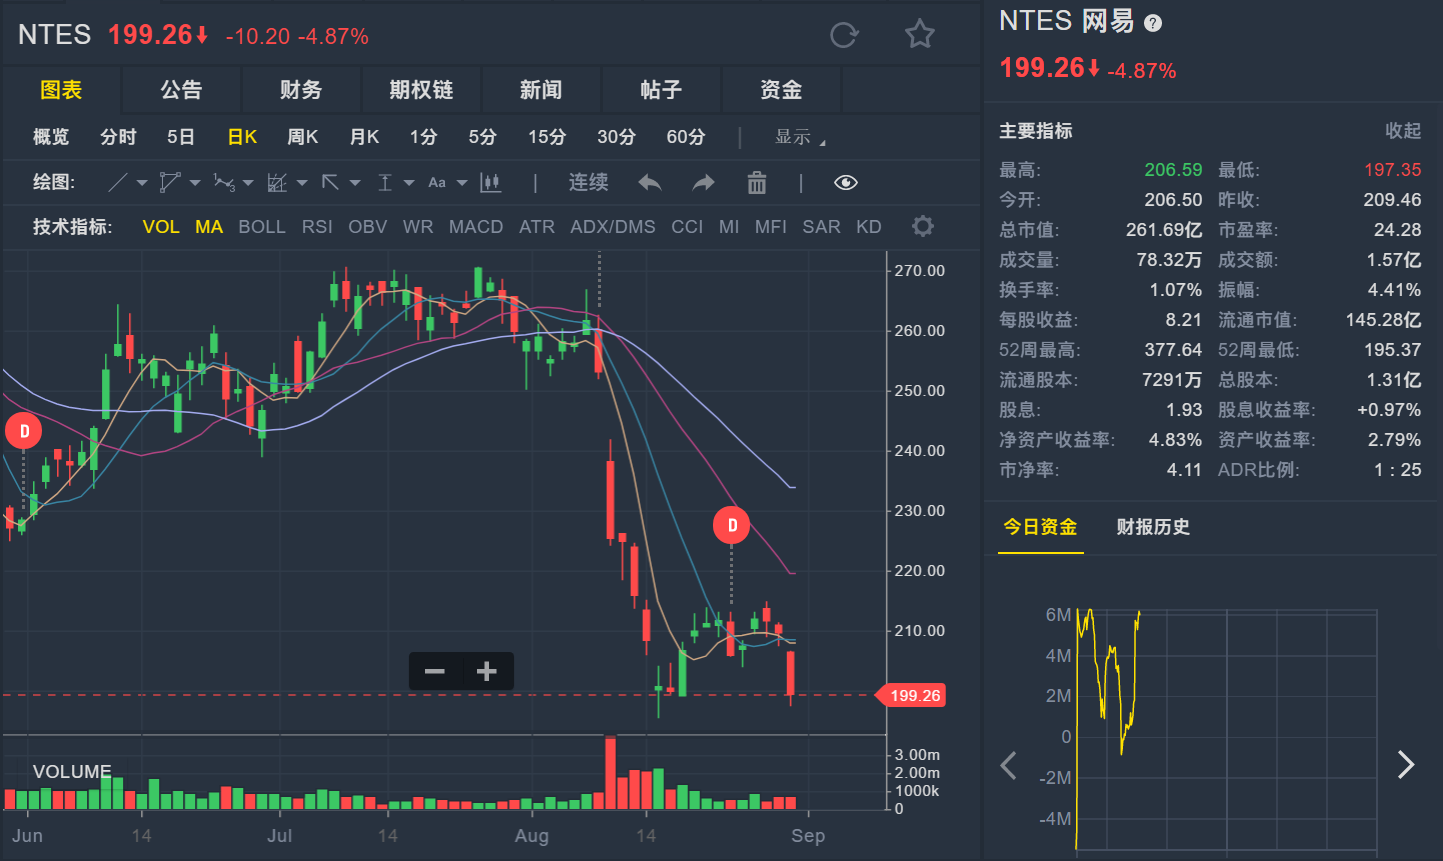The height and width of the screenshot is (861, 1443).
Task: Expand the line tool dropdown arrow
Action: click(142, 184)
